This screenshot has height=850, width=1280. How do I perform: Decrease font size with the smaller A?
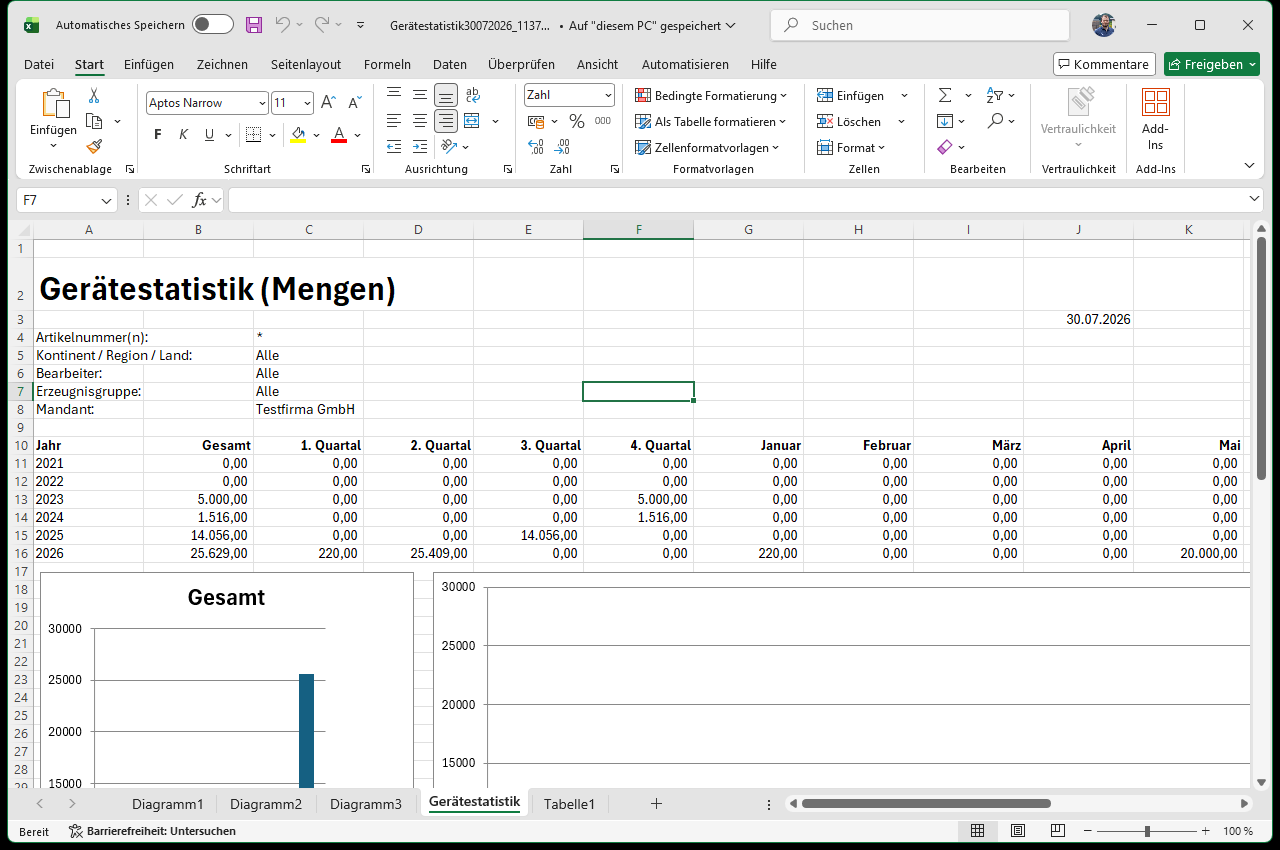pyautogui.click(x=354, y=103)
